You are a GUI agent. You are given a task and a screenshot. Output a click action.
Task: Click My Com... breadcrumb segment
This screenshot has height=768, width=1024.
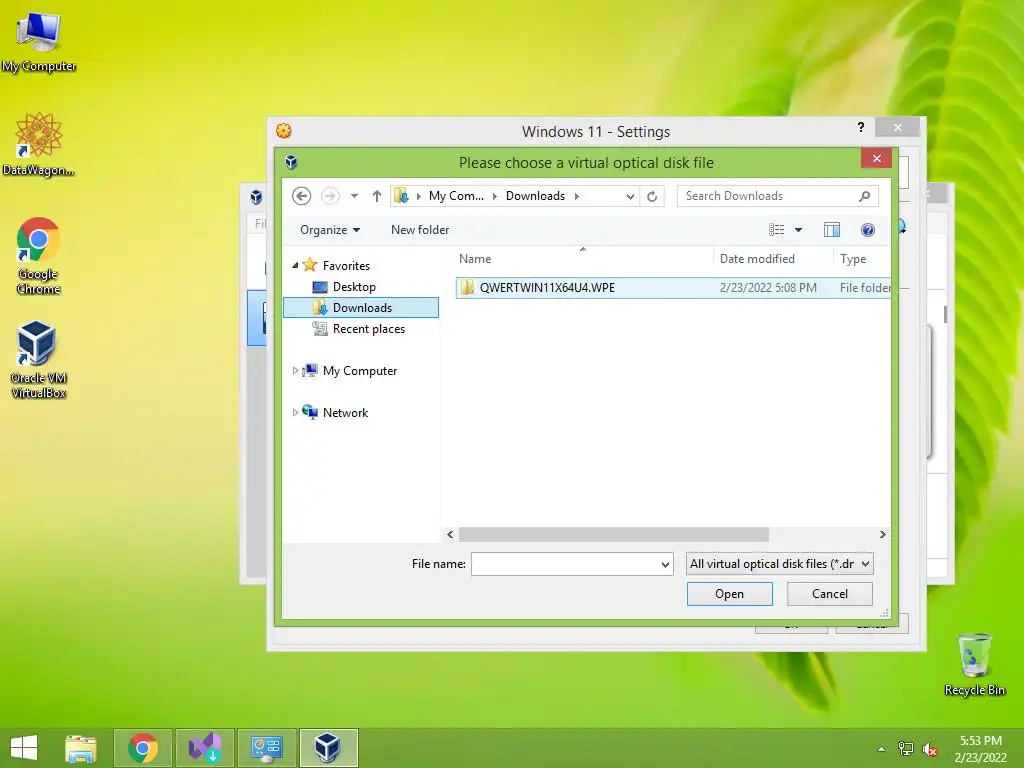point(456,196)
